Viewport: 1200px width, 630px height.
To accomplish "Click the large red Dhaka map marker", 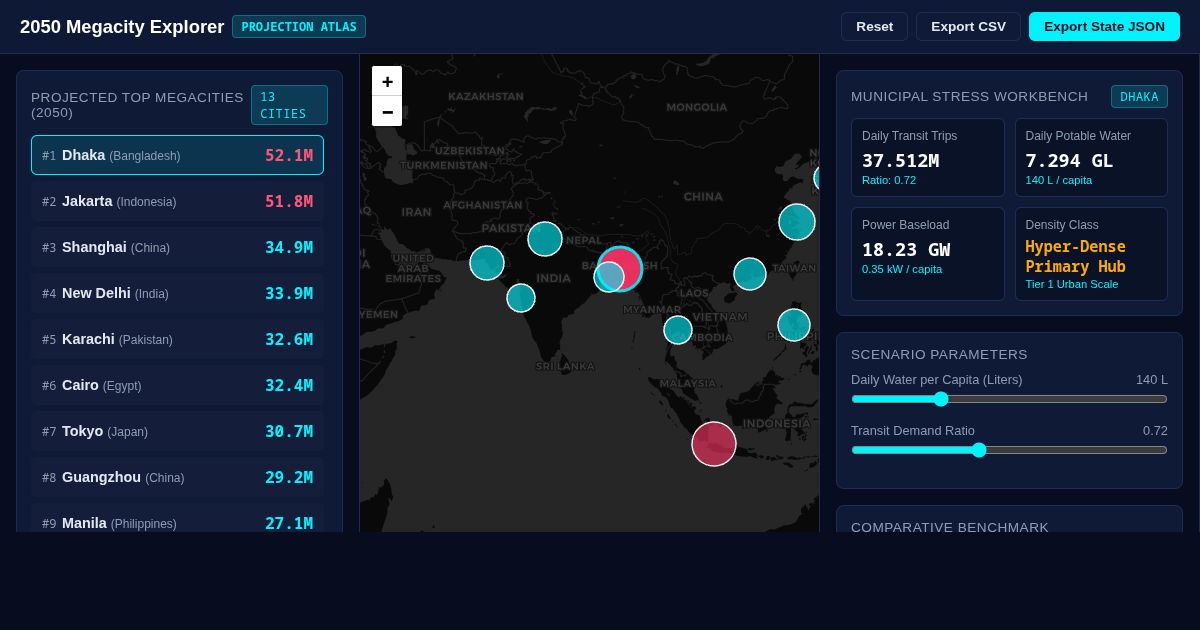I will tap(620, 269).
